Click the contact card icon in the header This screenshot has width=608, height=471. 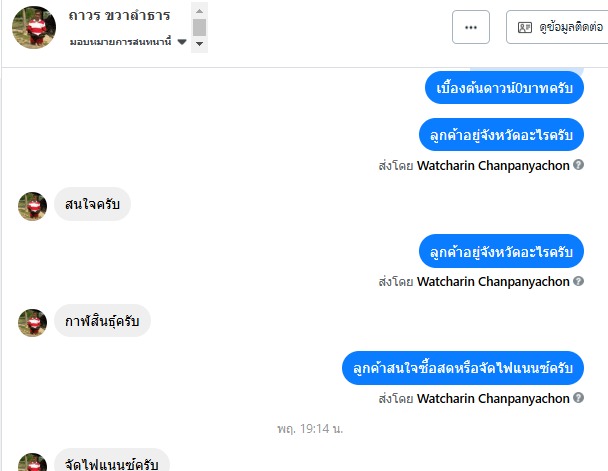click(x=525, y=28)
